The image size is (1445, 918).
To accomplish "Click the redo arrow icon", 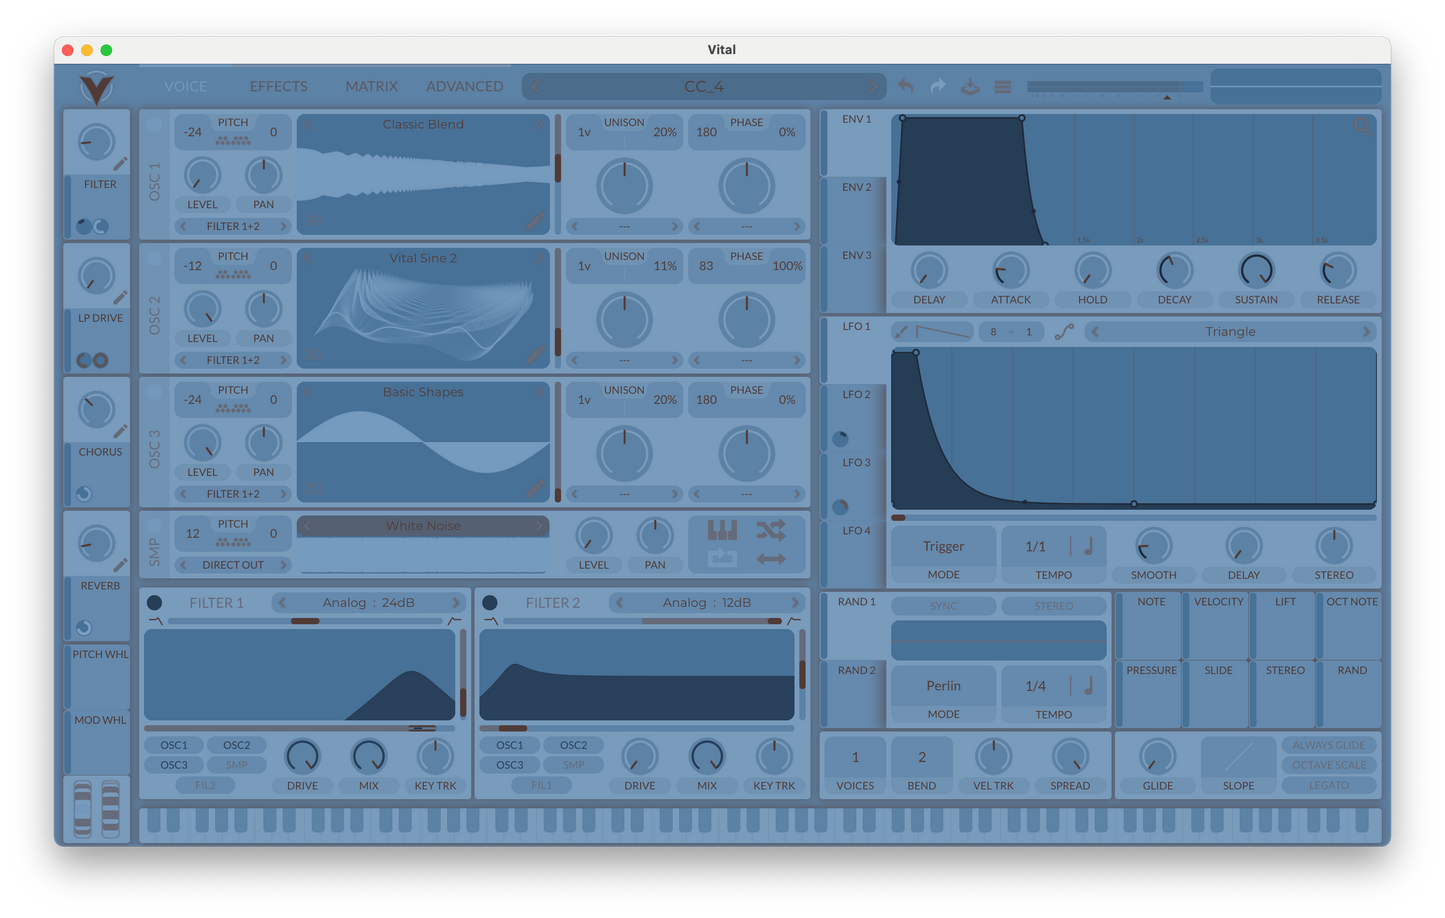I will [938, 87].
